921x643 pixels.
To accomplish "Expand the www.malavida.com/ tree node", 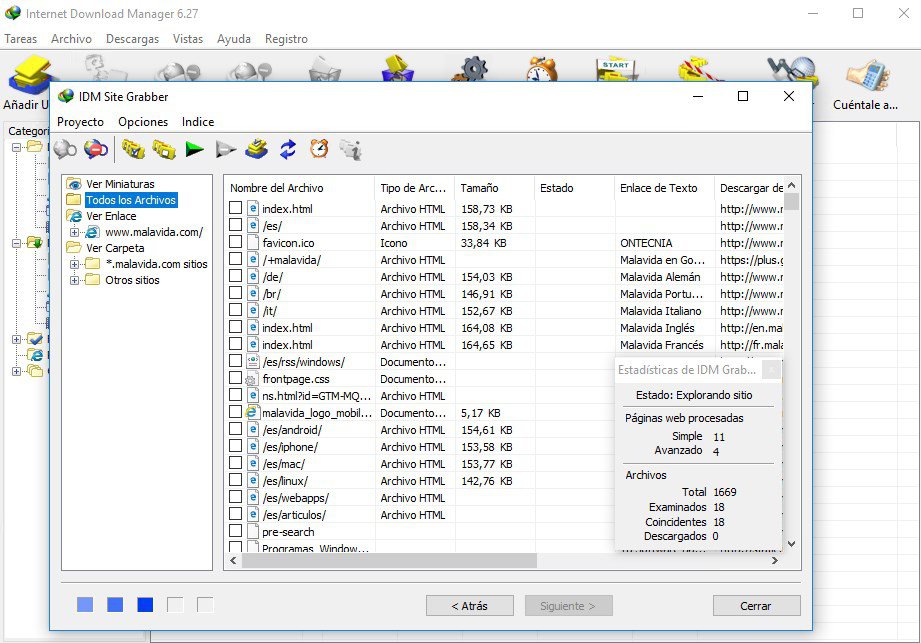I will click(x=75, y=232).
